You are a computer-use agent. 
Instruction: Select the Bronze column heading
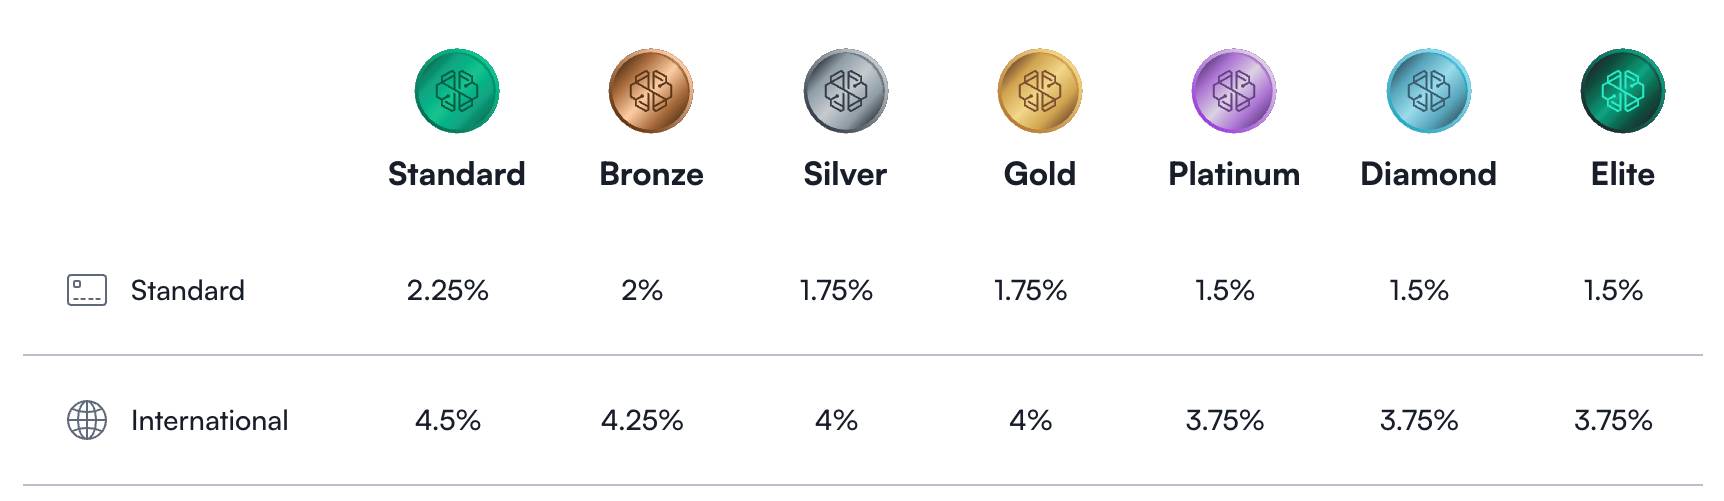tap(651, 174)
